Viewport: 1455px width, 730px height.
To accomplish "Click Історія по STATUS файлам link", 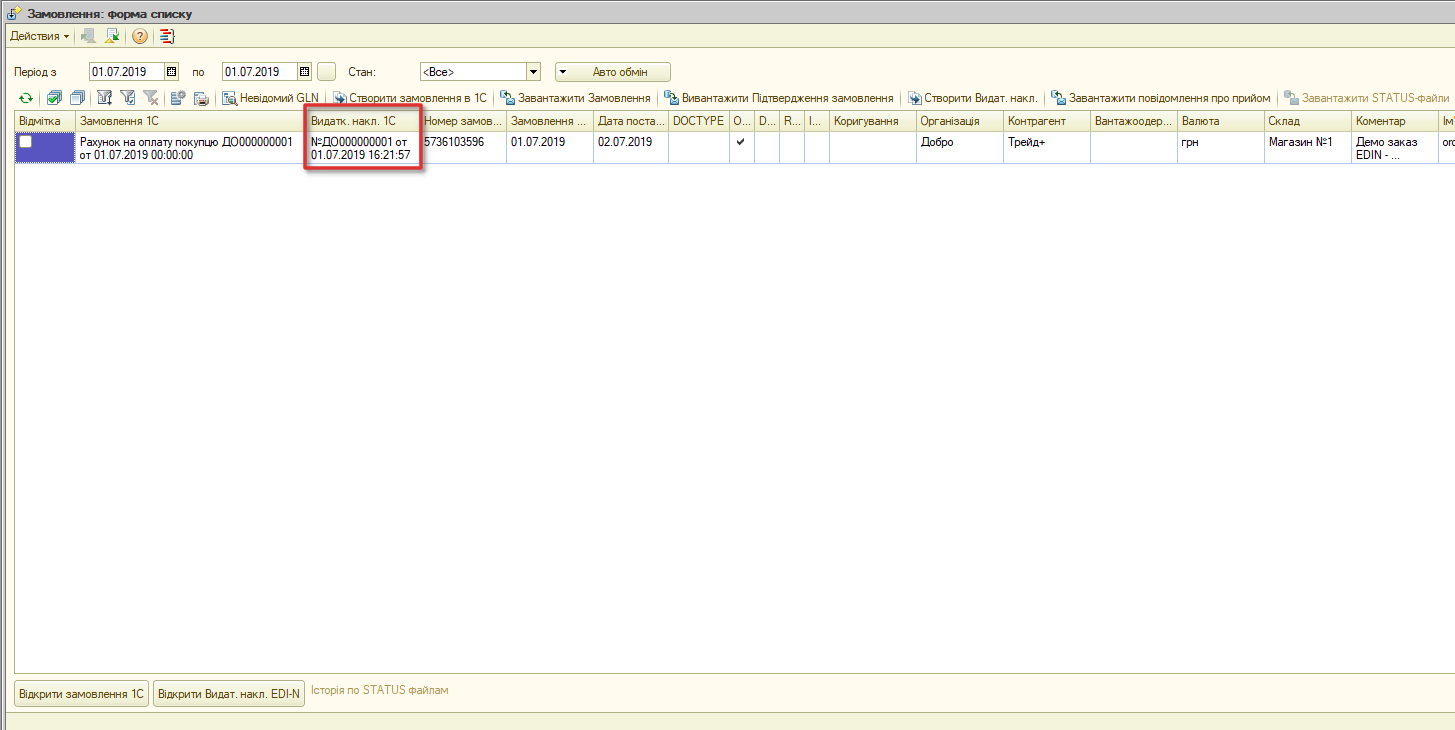I will coord(379,690).
